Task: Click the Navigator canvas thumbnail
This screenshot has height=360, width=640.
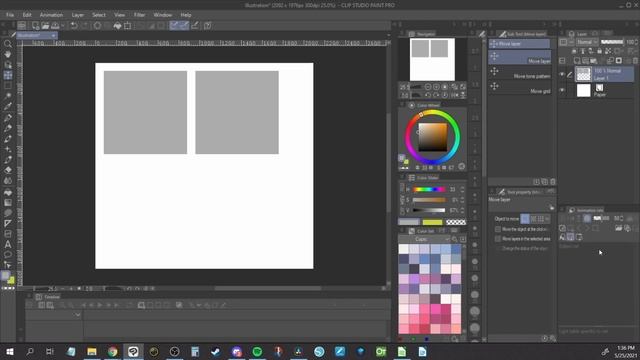Action: (432, 60)
